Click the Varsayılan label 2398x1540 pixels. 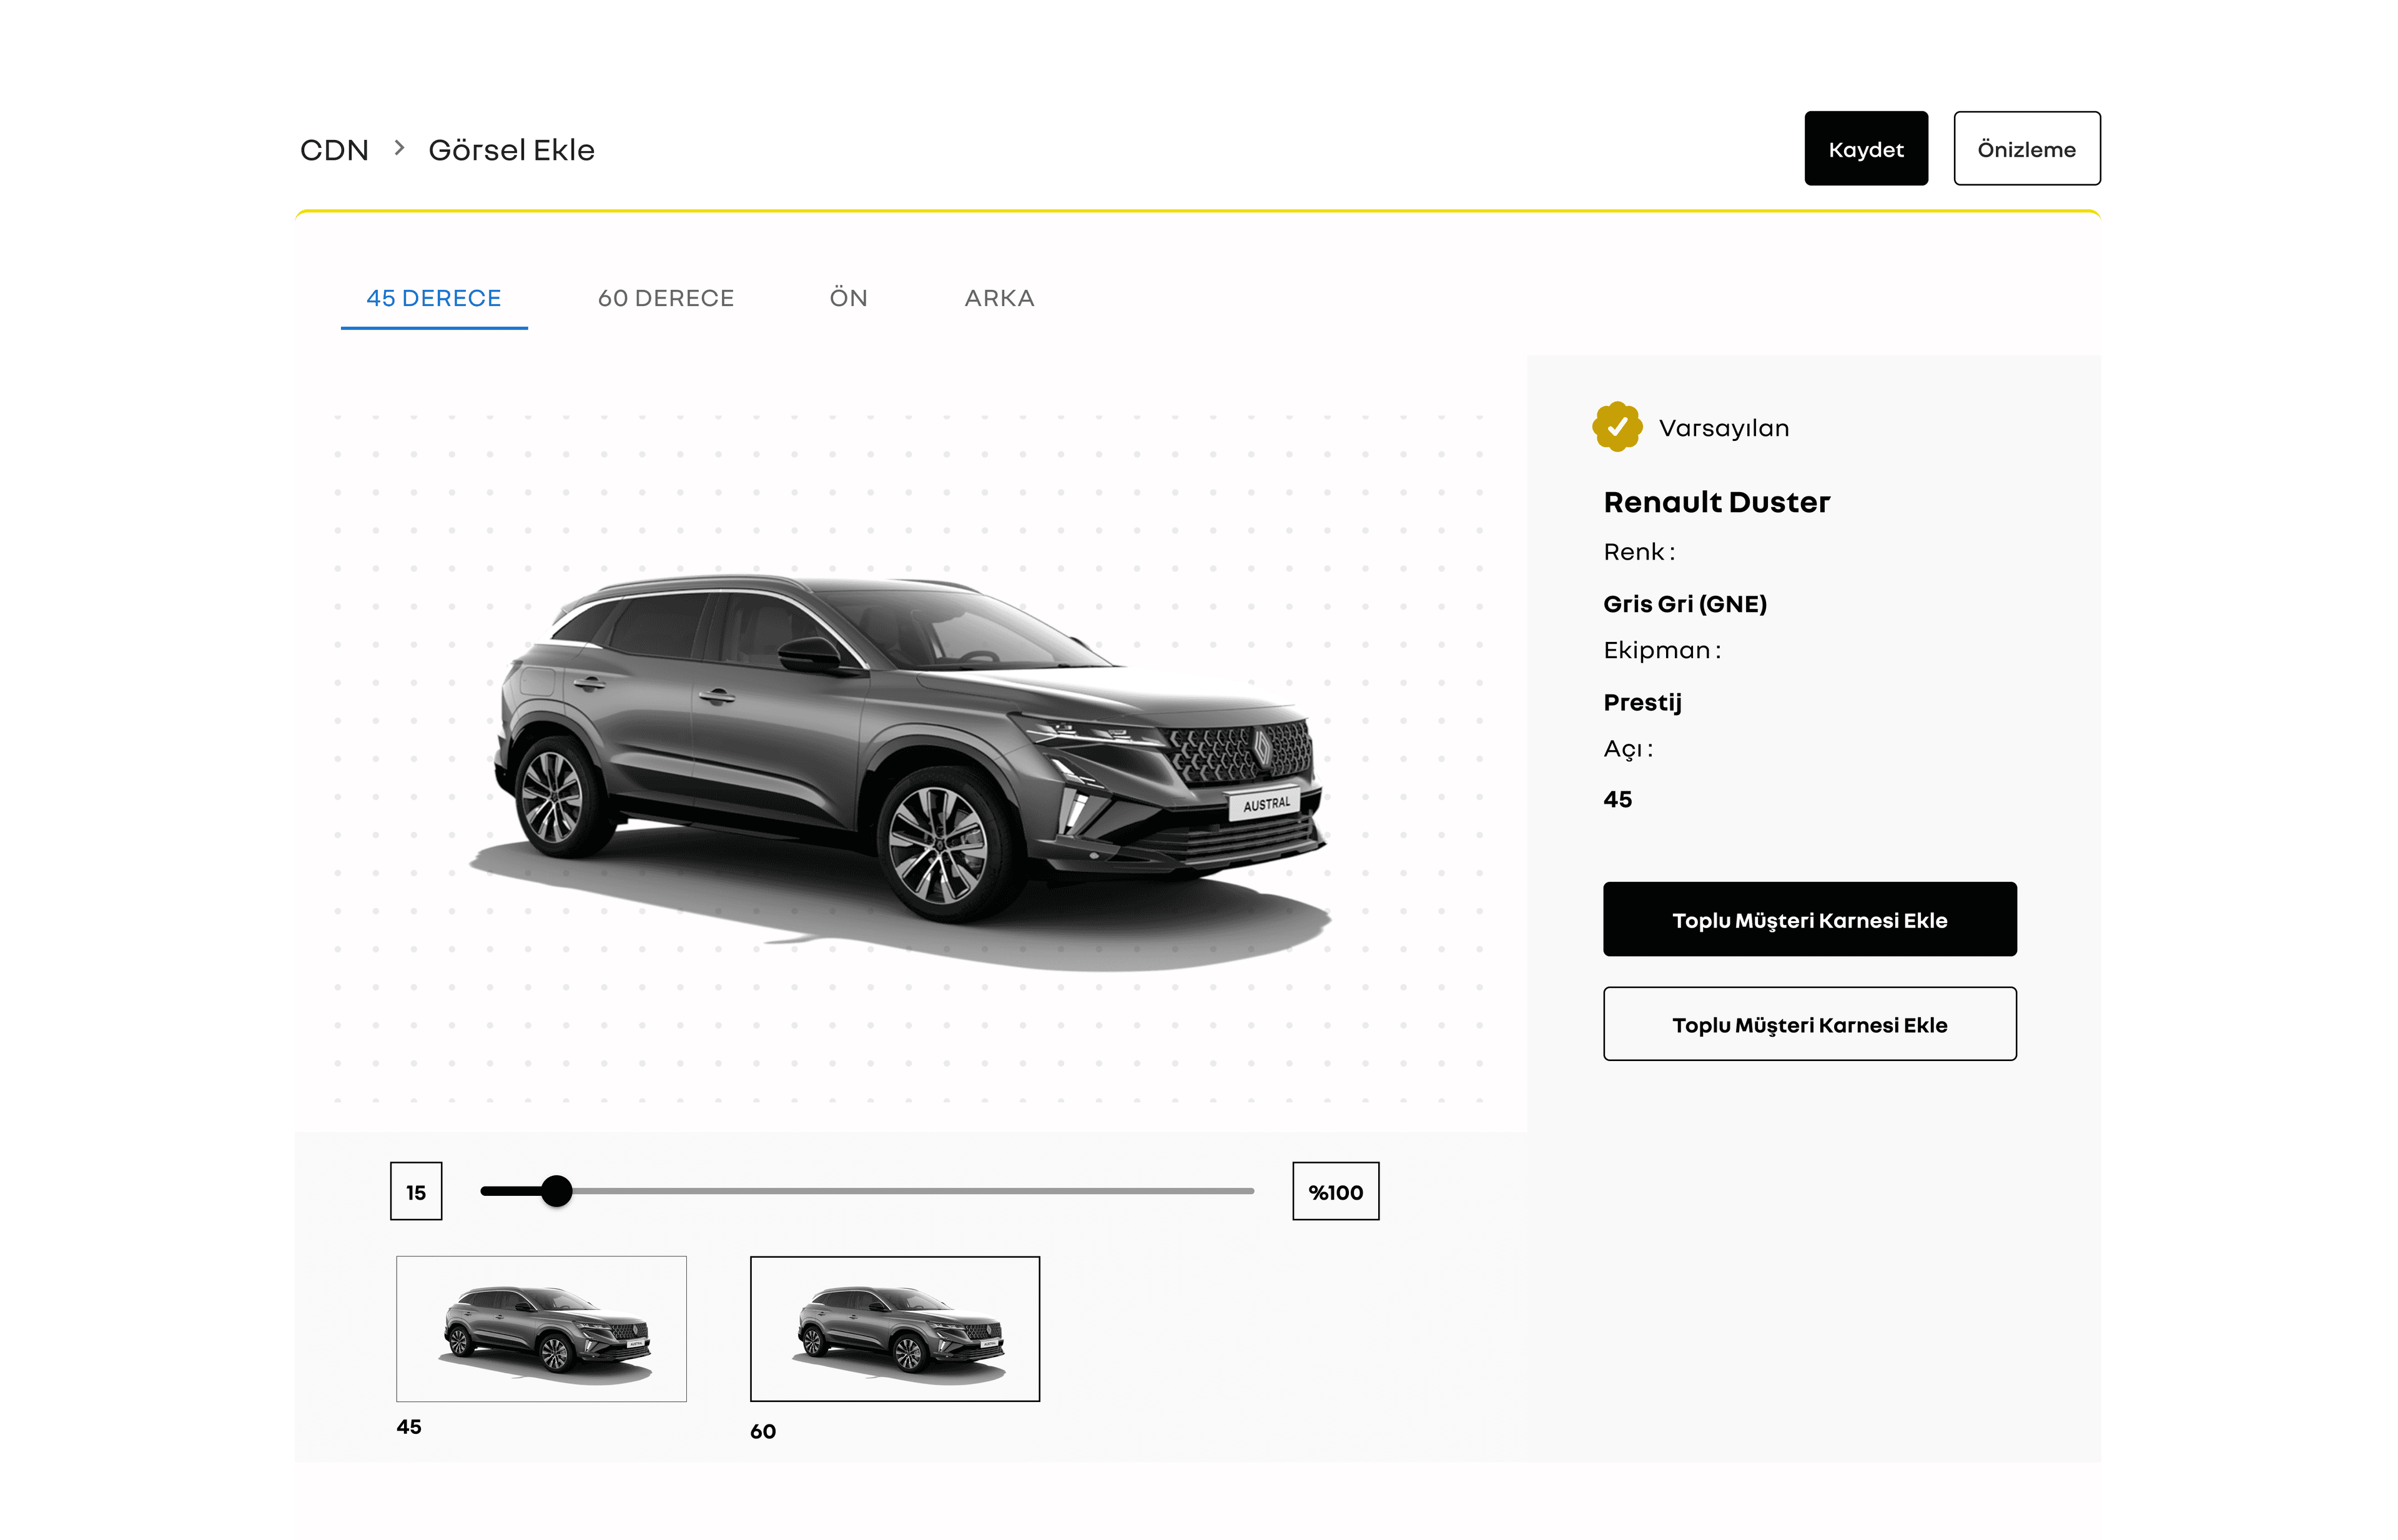(x=1723, y=428)
